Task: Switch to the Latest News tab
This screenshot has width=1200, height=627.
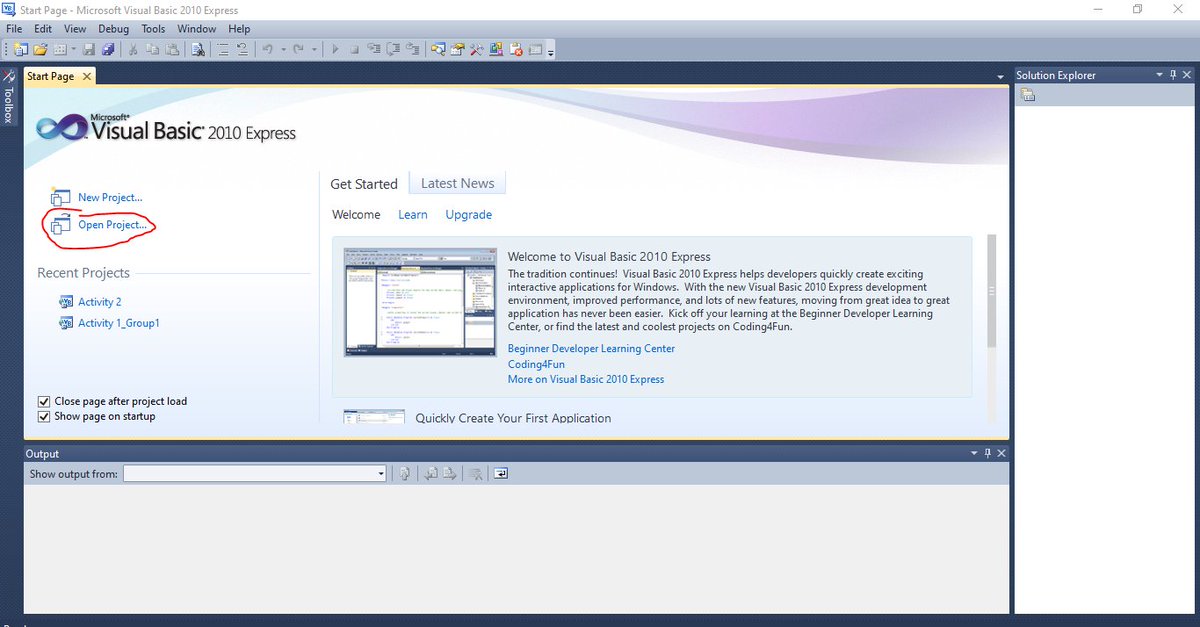Action: [x=457, y=183]
